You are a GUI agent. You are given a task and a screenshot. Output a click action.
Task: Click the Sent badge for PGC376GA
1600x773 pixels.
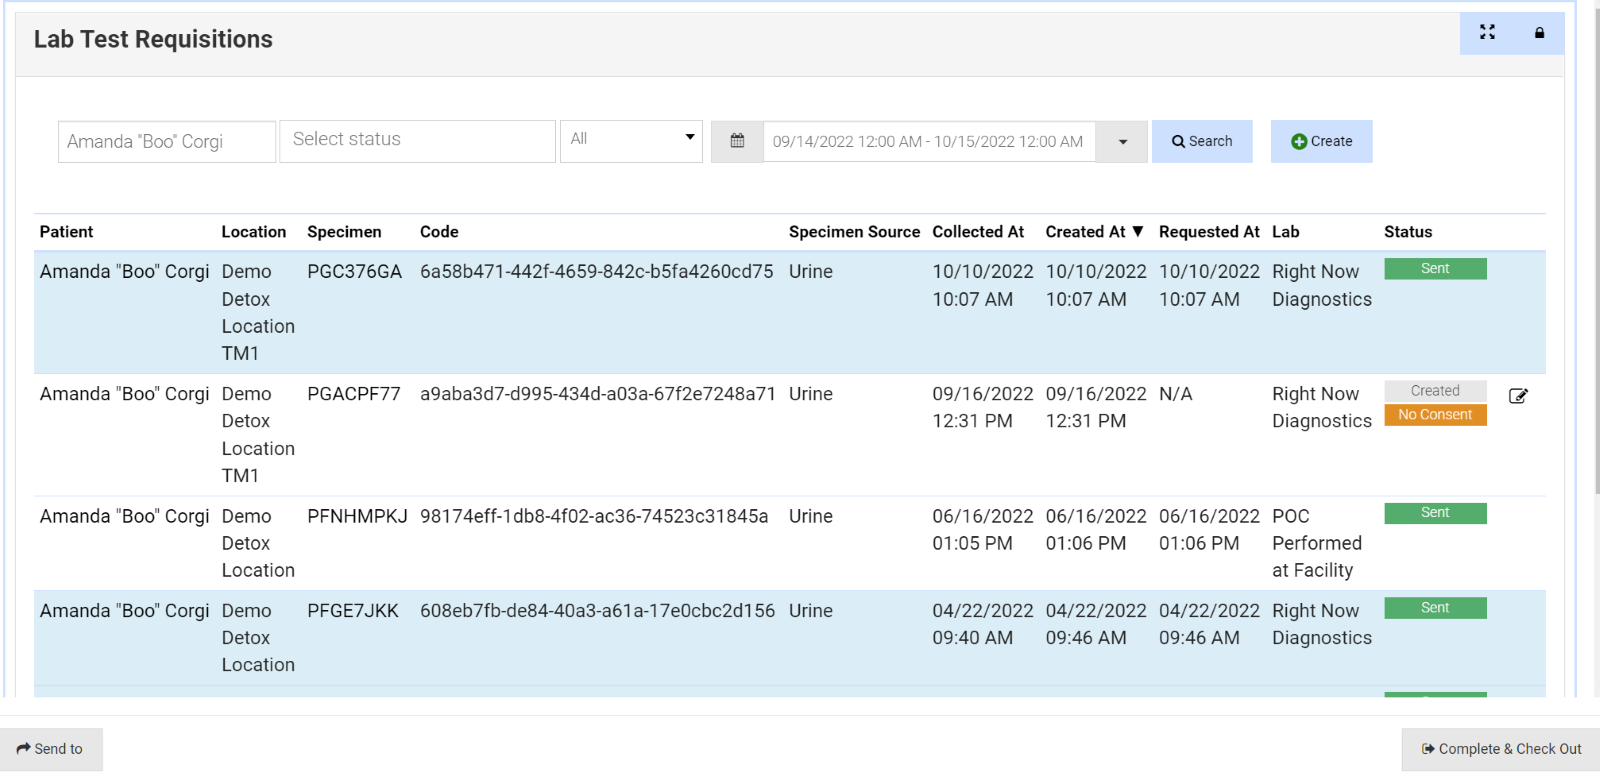point(1434,269)
